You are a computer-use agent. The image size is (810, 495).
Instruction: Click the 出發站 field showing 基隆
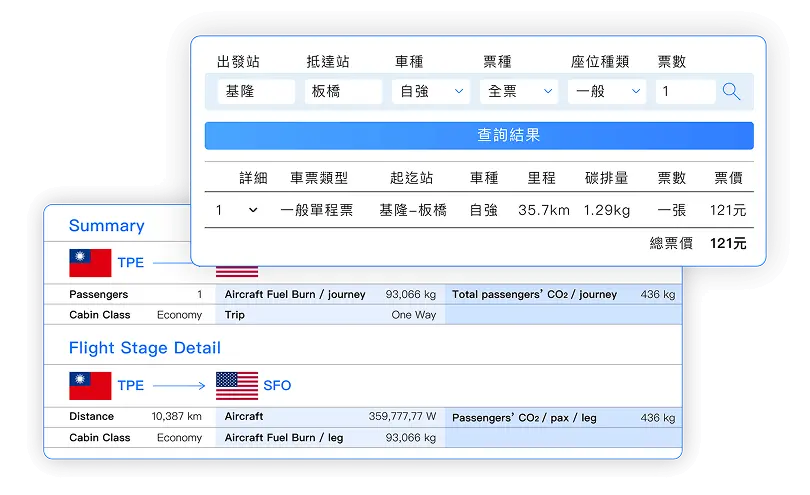click(x=256, y=91)
